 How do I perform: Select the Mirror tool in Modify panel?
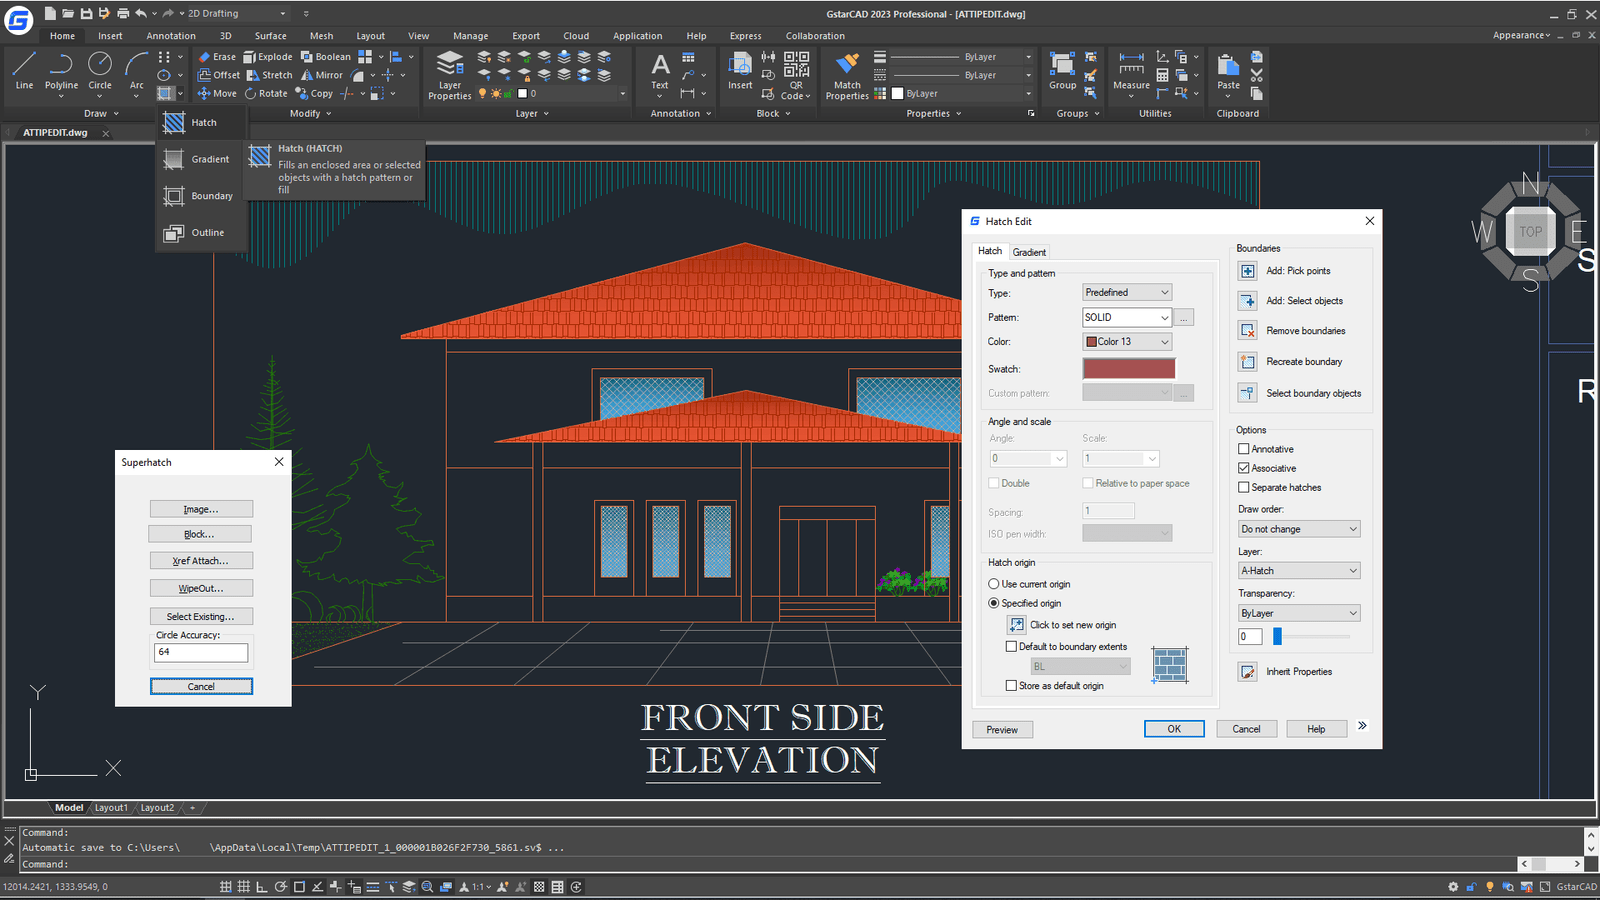coord(322,74)
